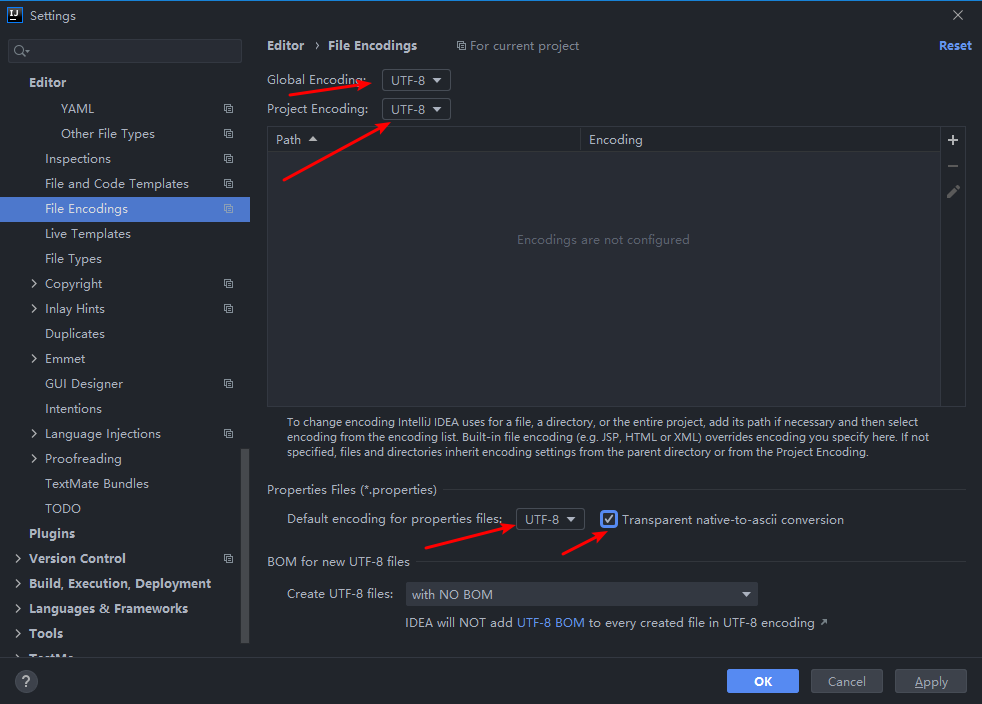
Task: Expand the Version Control section
Action: (18, 559)
